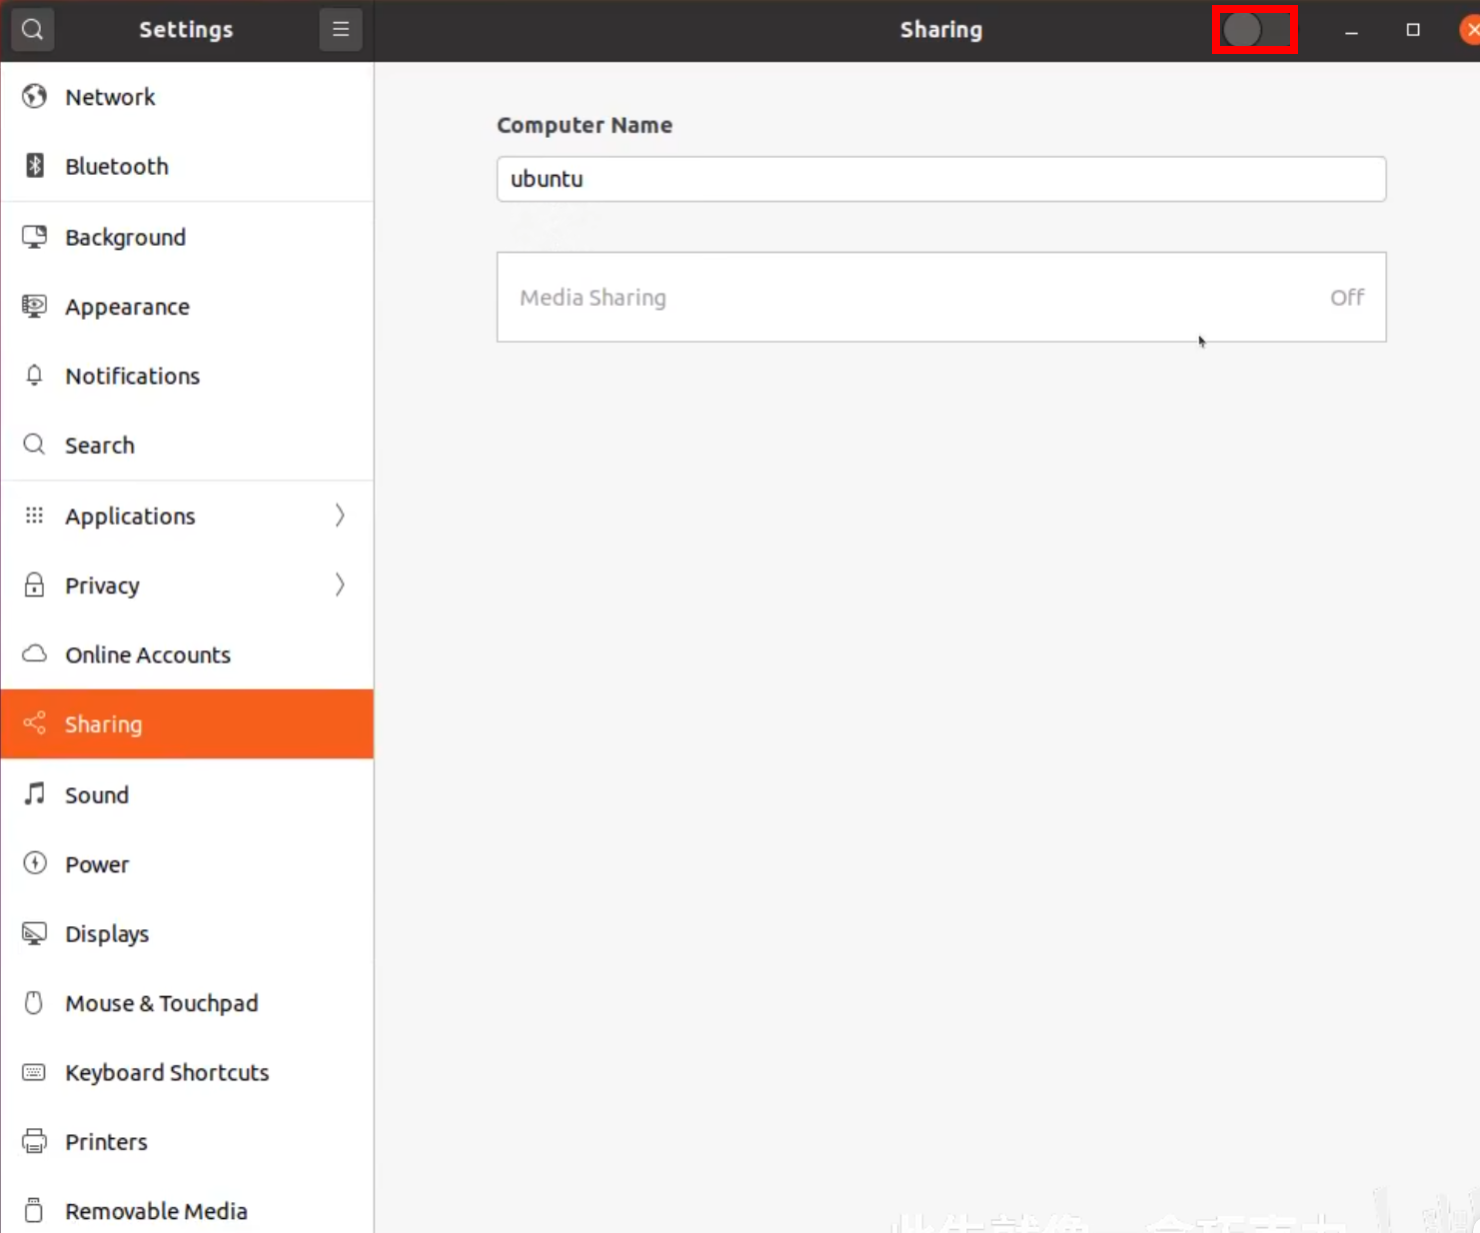Screen dimensions: 1480x1233
Task: Close the Settings window
Action: (x=1471, y=30)
